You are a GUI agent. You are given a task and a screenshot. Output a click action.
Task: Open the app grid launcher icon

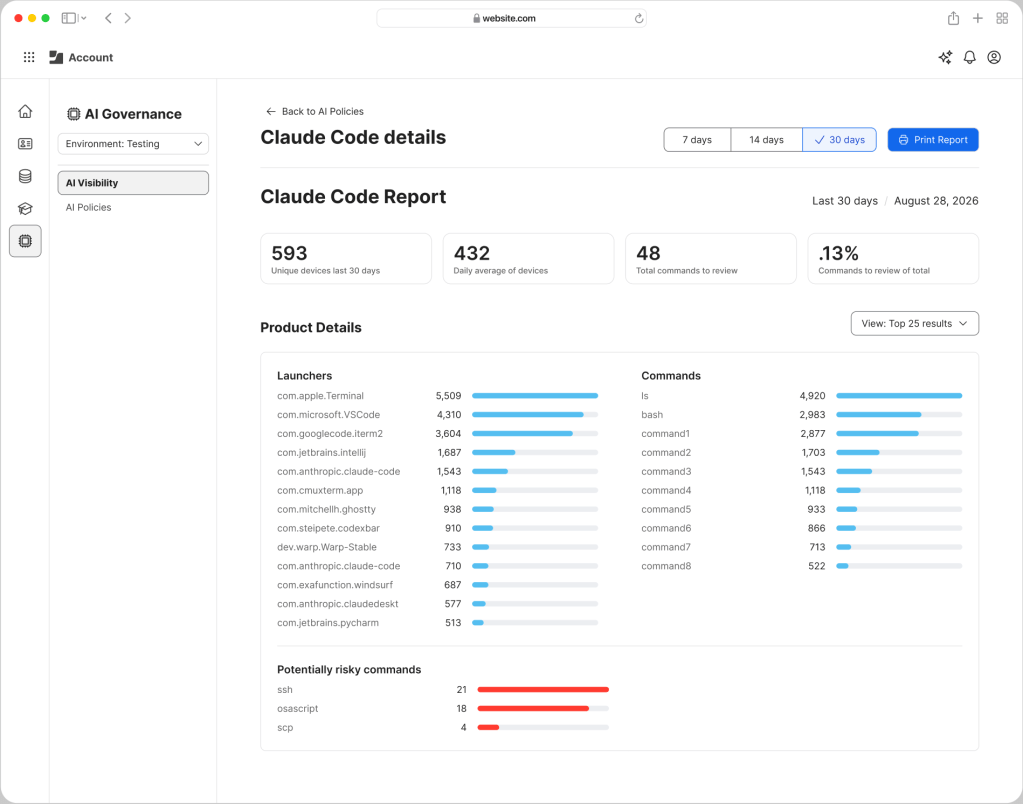(29, 57)
